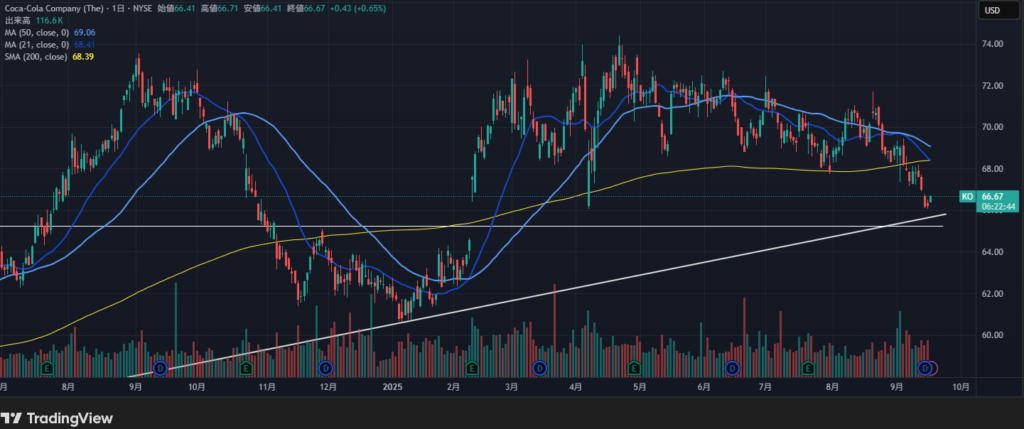Select dividend D marker between 3月 and 4月

[x=539, y=368]
